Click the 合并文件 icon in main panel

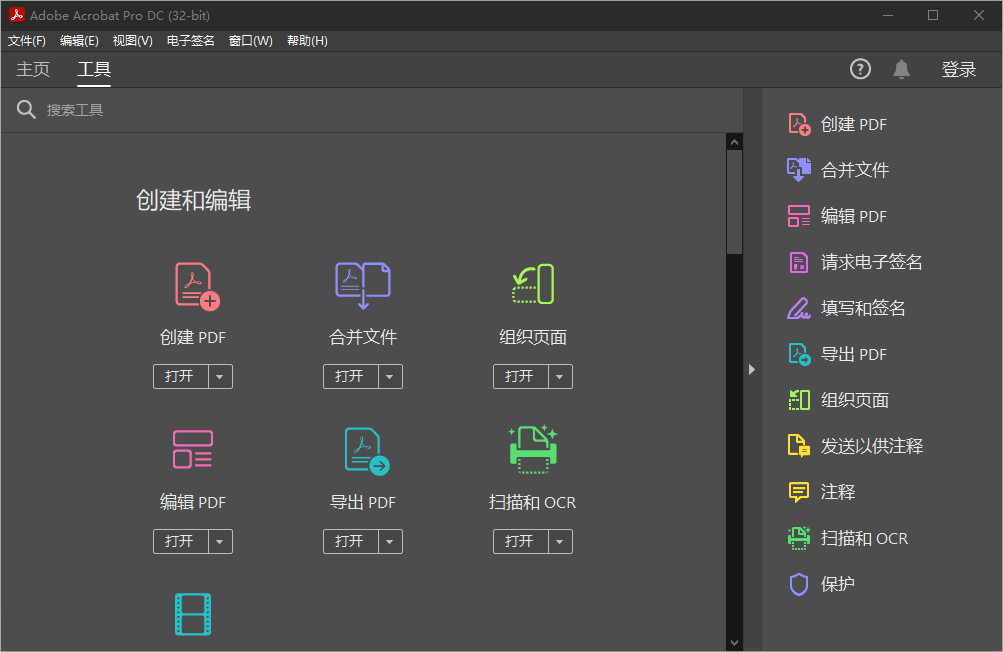[362, 285]
